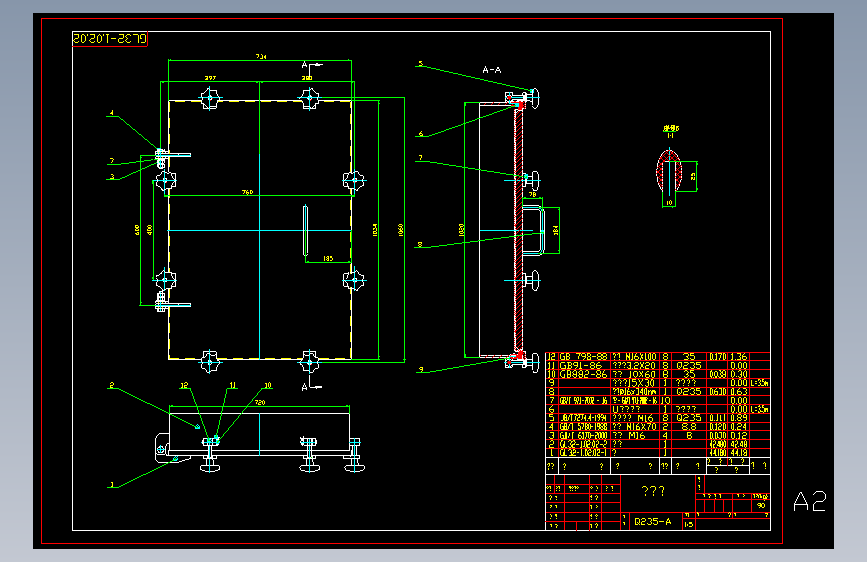Click the 1.36 weight cell in row 12
This screenshot has height=562, width=867.
point(739,357)
